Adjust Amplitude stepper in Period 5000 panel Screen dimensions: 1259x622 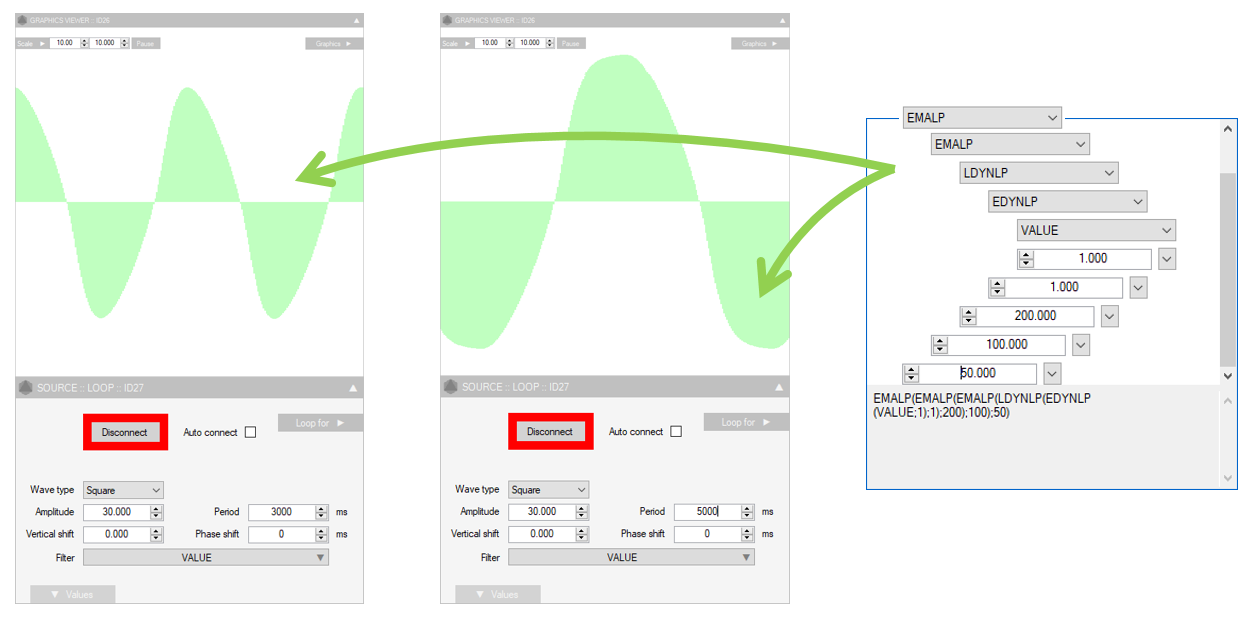coord(581,511)
